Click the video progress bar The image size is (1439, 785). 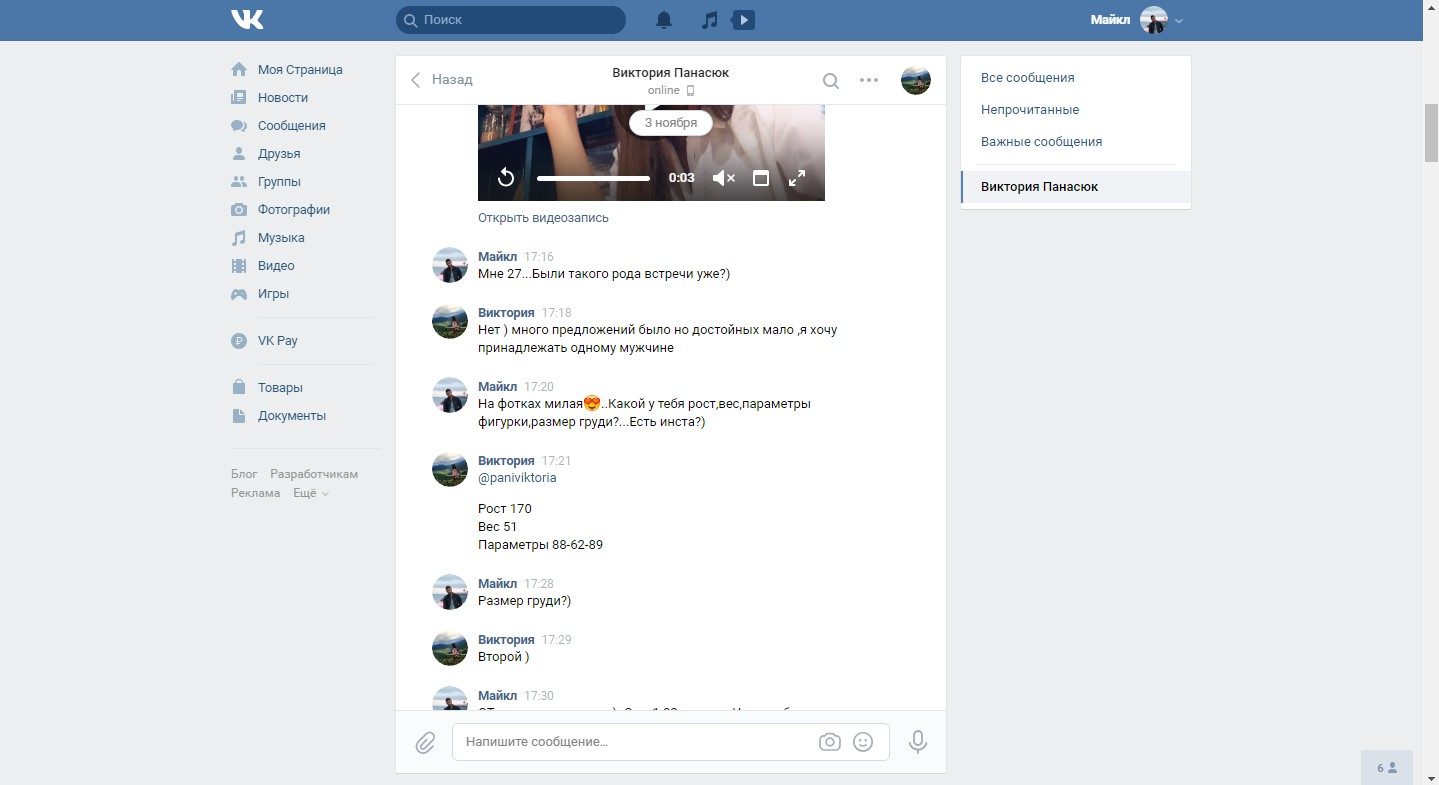pyautogui.click(x=593, y=178)
